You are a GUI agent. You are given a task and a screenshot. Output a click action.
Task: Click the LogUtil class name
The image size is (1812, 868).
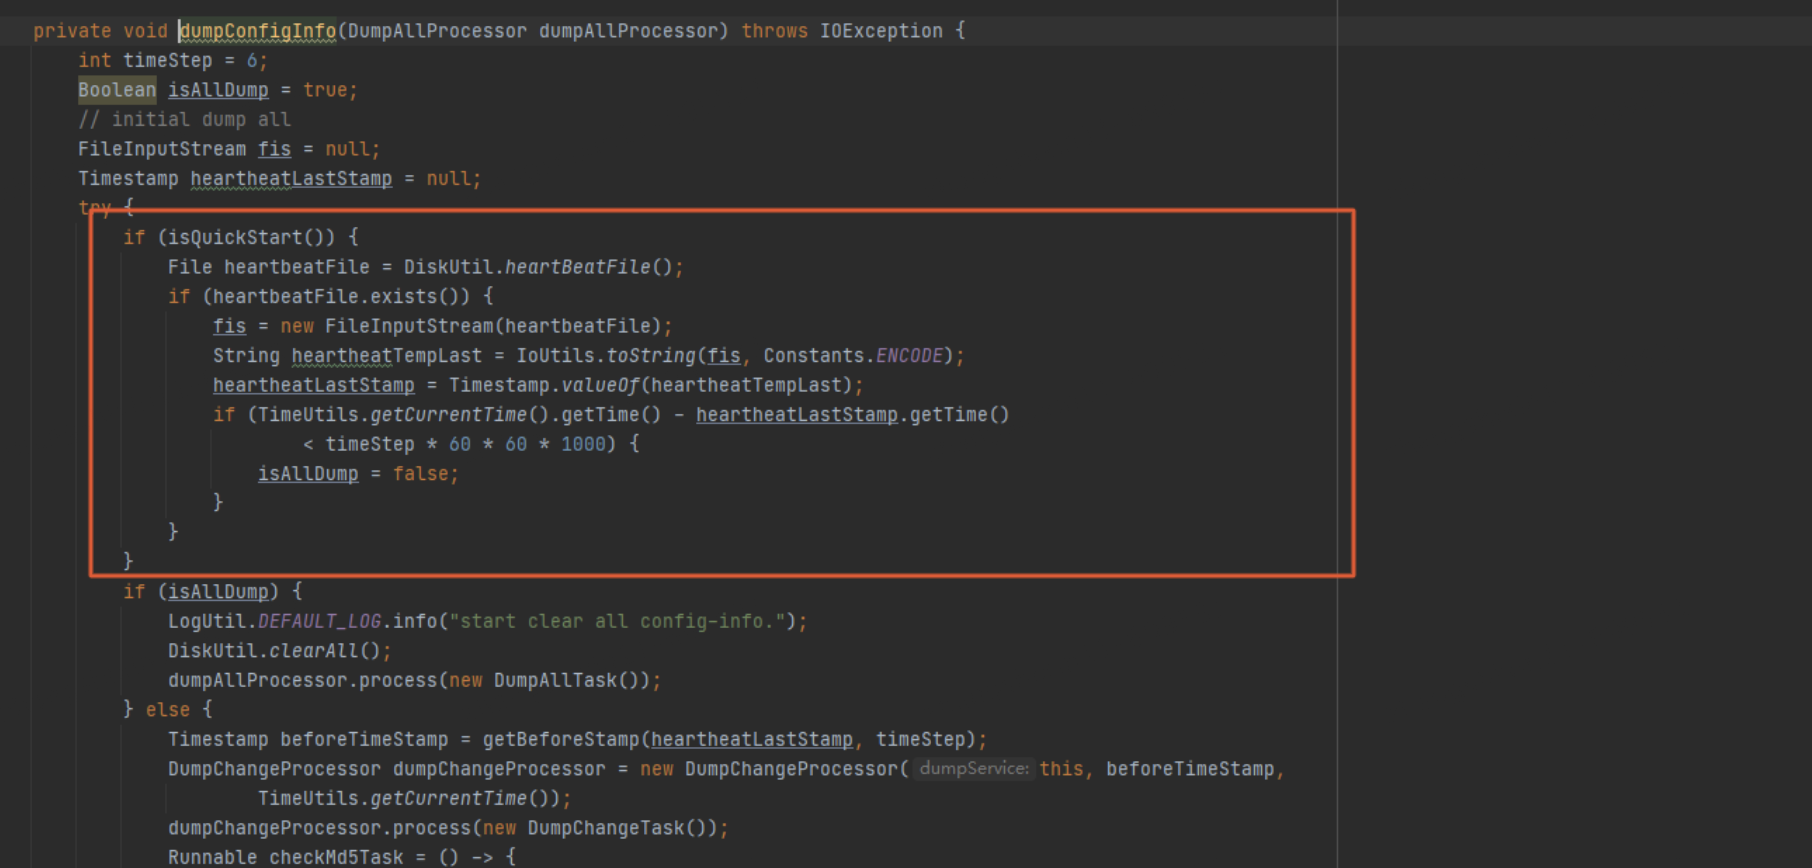click(207, 621)
